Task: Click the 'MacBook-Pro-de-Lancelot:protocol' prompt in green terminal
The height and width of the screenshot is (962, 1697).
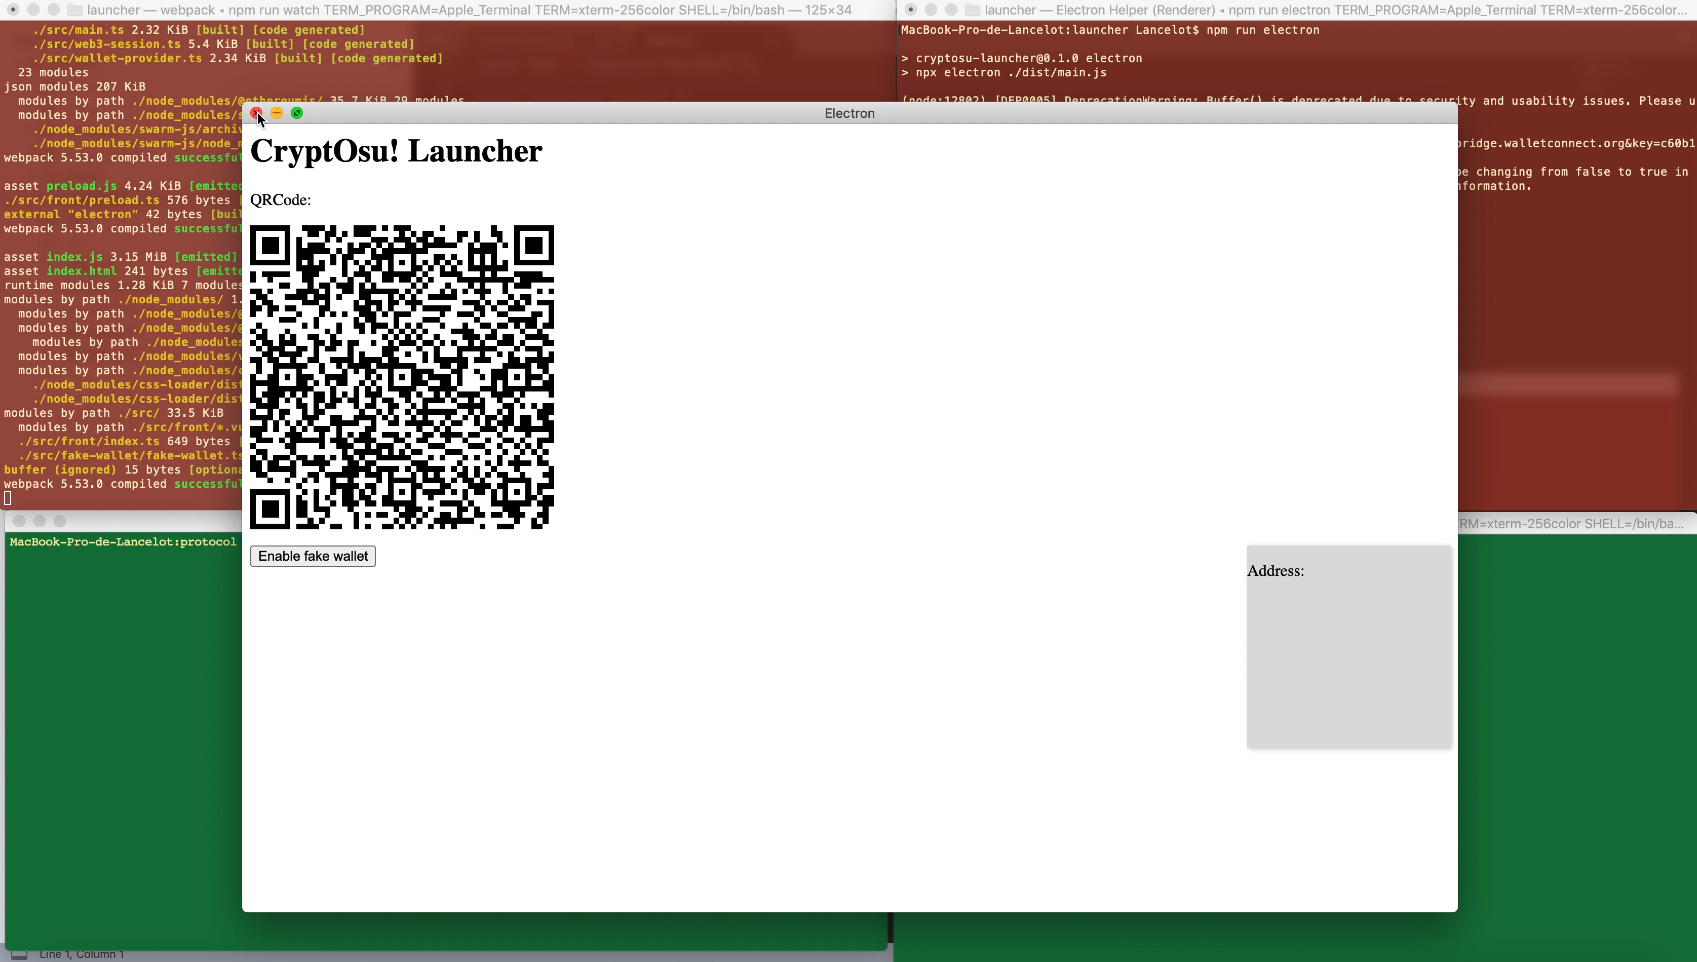Action: [x=123, y=542]
